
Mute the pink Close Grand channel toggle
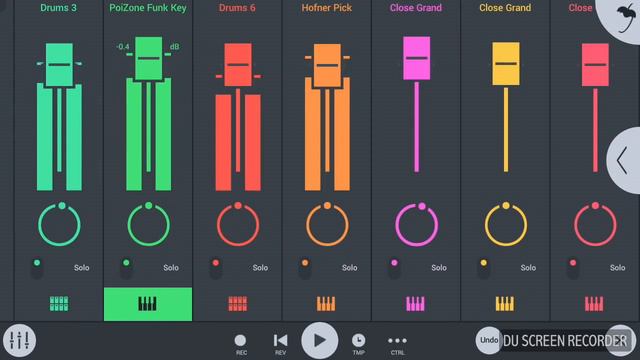[x=394, y=268]
